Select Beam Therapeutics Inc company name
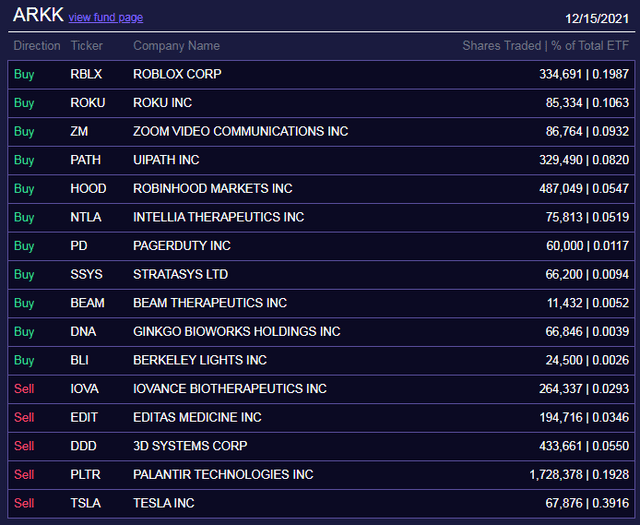Screen dimensions: 640x525 coord(210,303)
